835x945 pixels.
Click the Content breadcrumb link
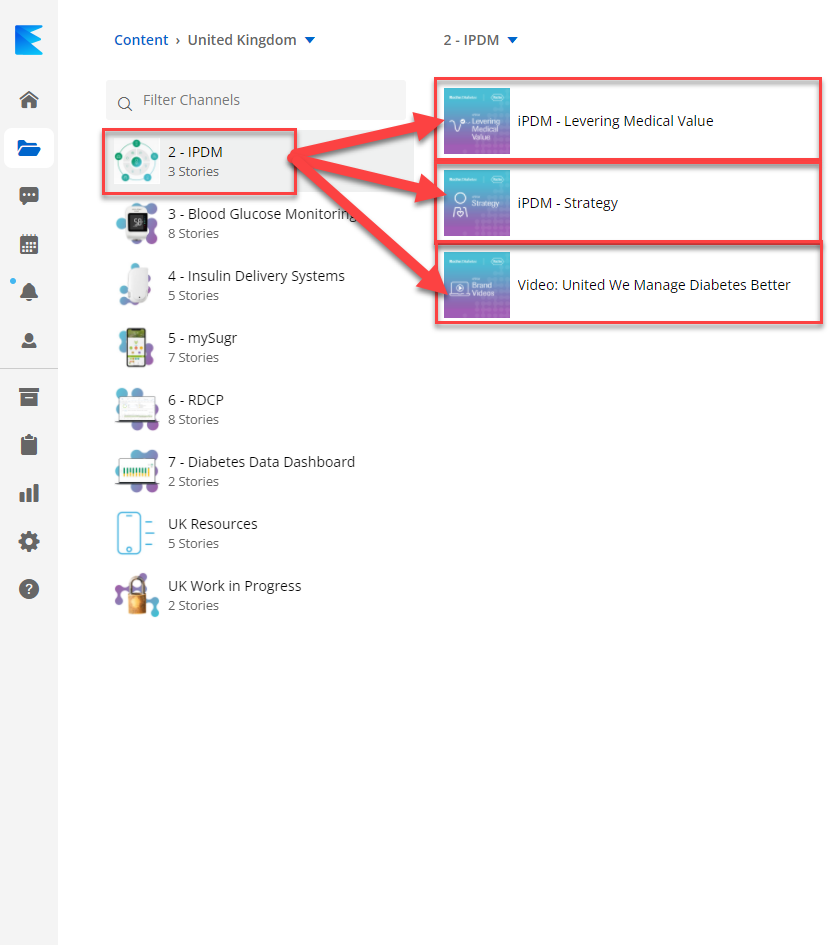point(141,40)
